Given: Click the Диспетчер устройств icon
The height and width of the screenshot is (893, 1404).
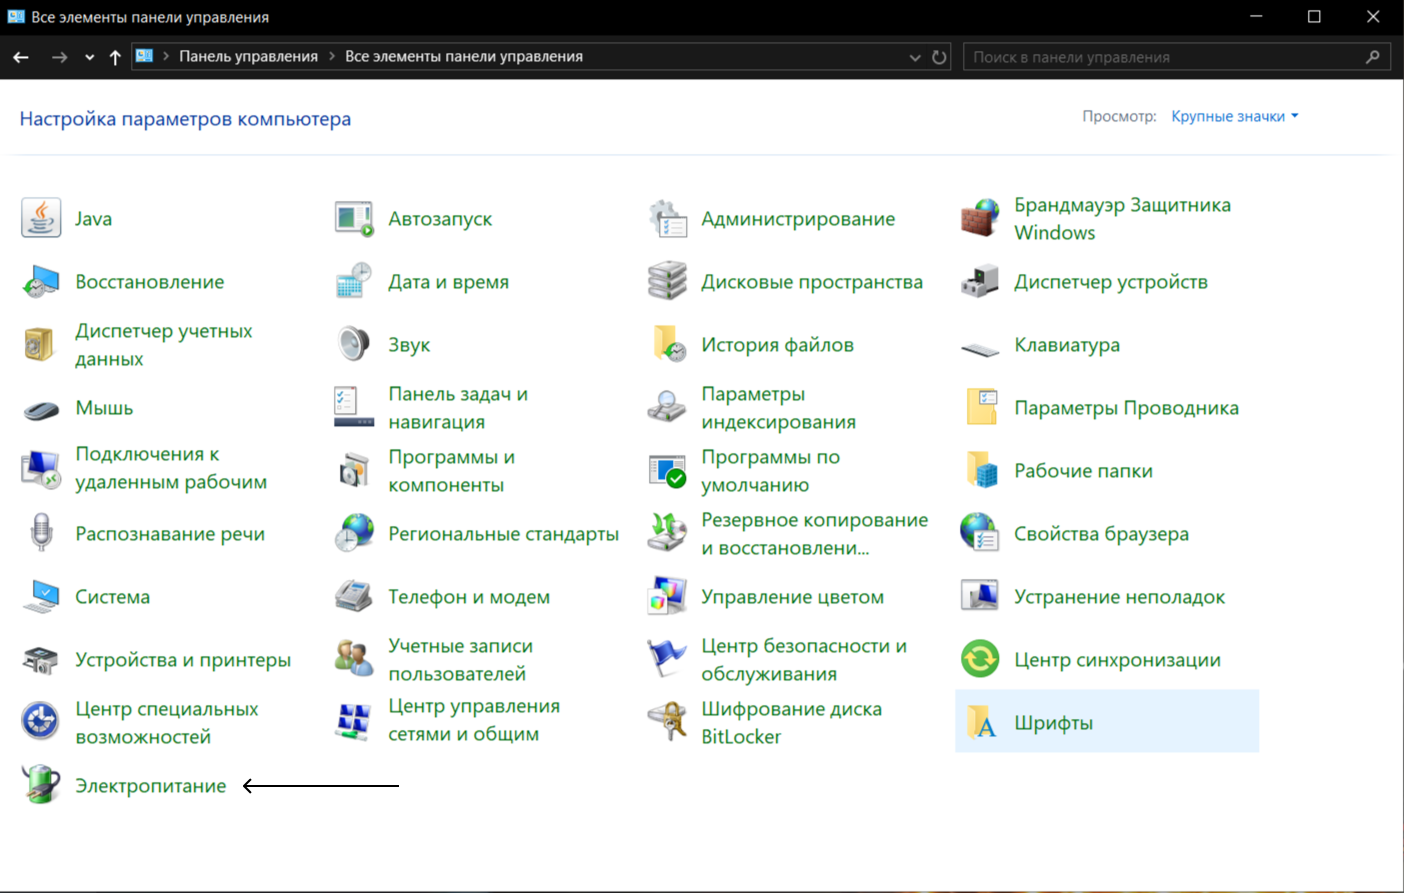Looking at the screenshot, I should click(x=980, y=282).
